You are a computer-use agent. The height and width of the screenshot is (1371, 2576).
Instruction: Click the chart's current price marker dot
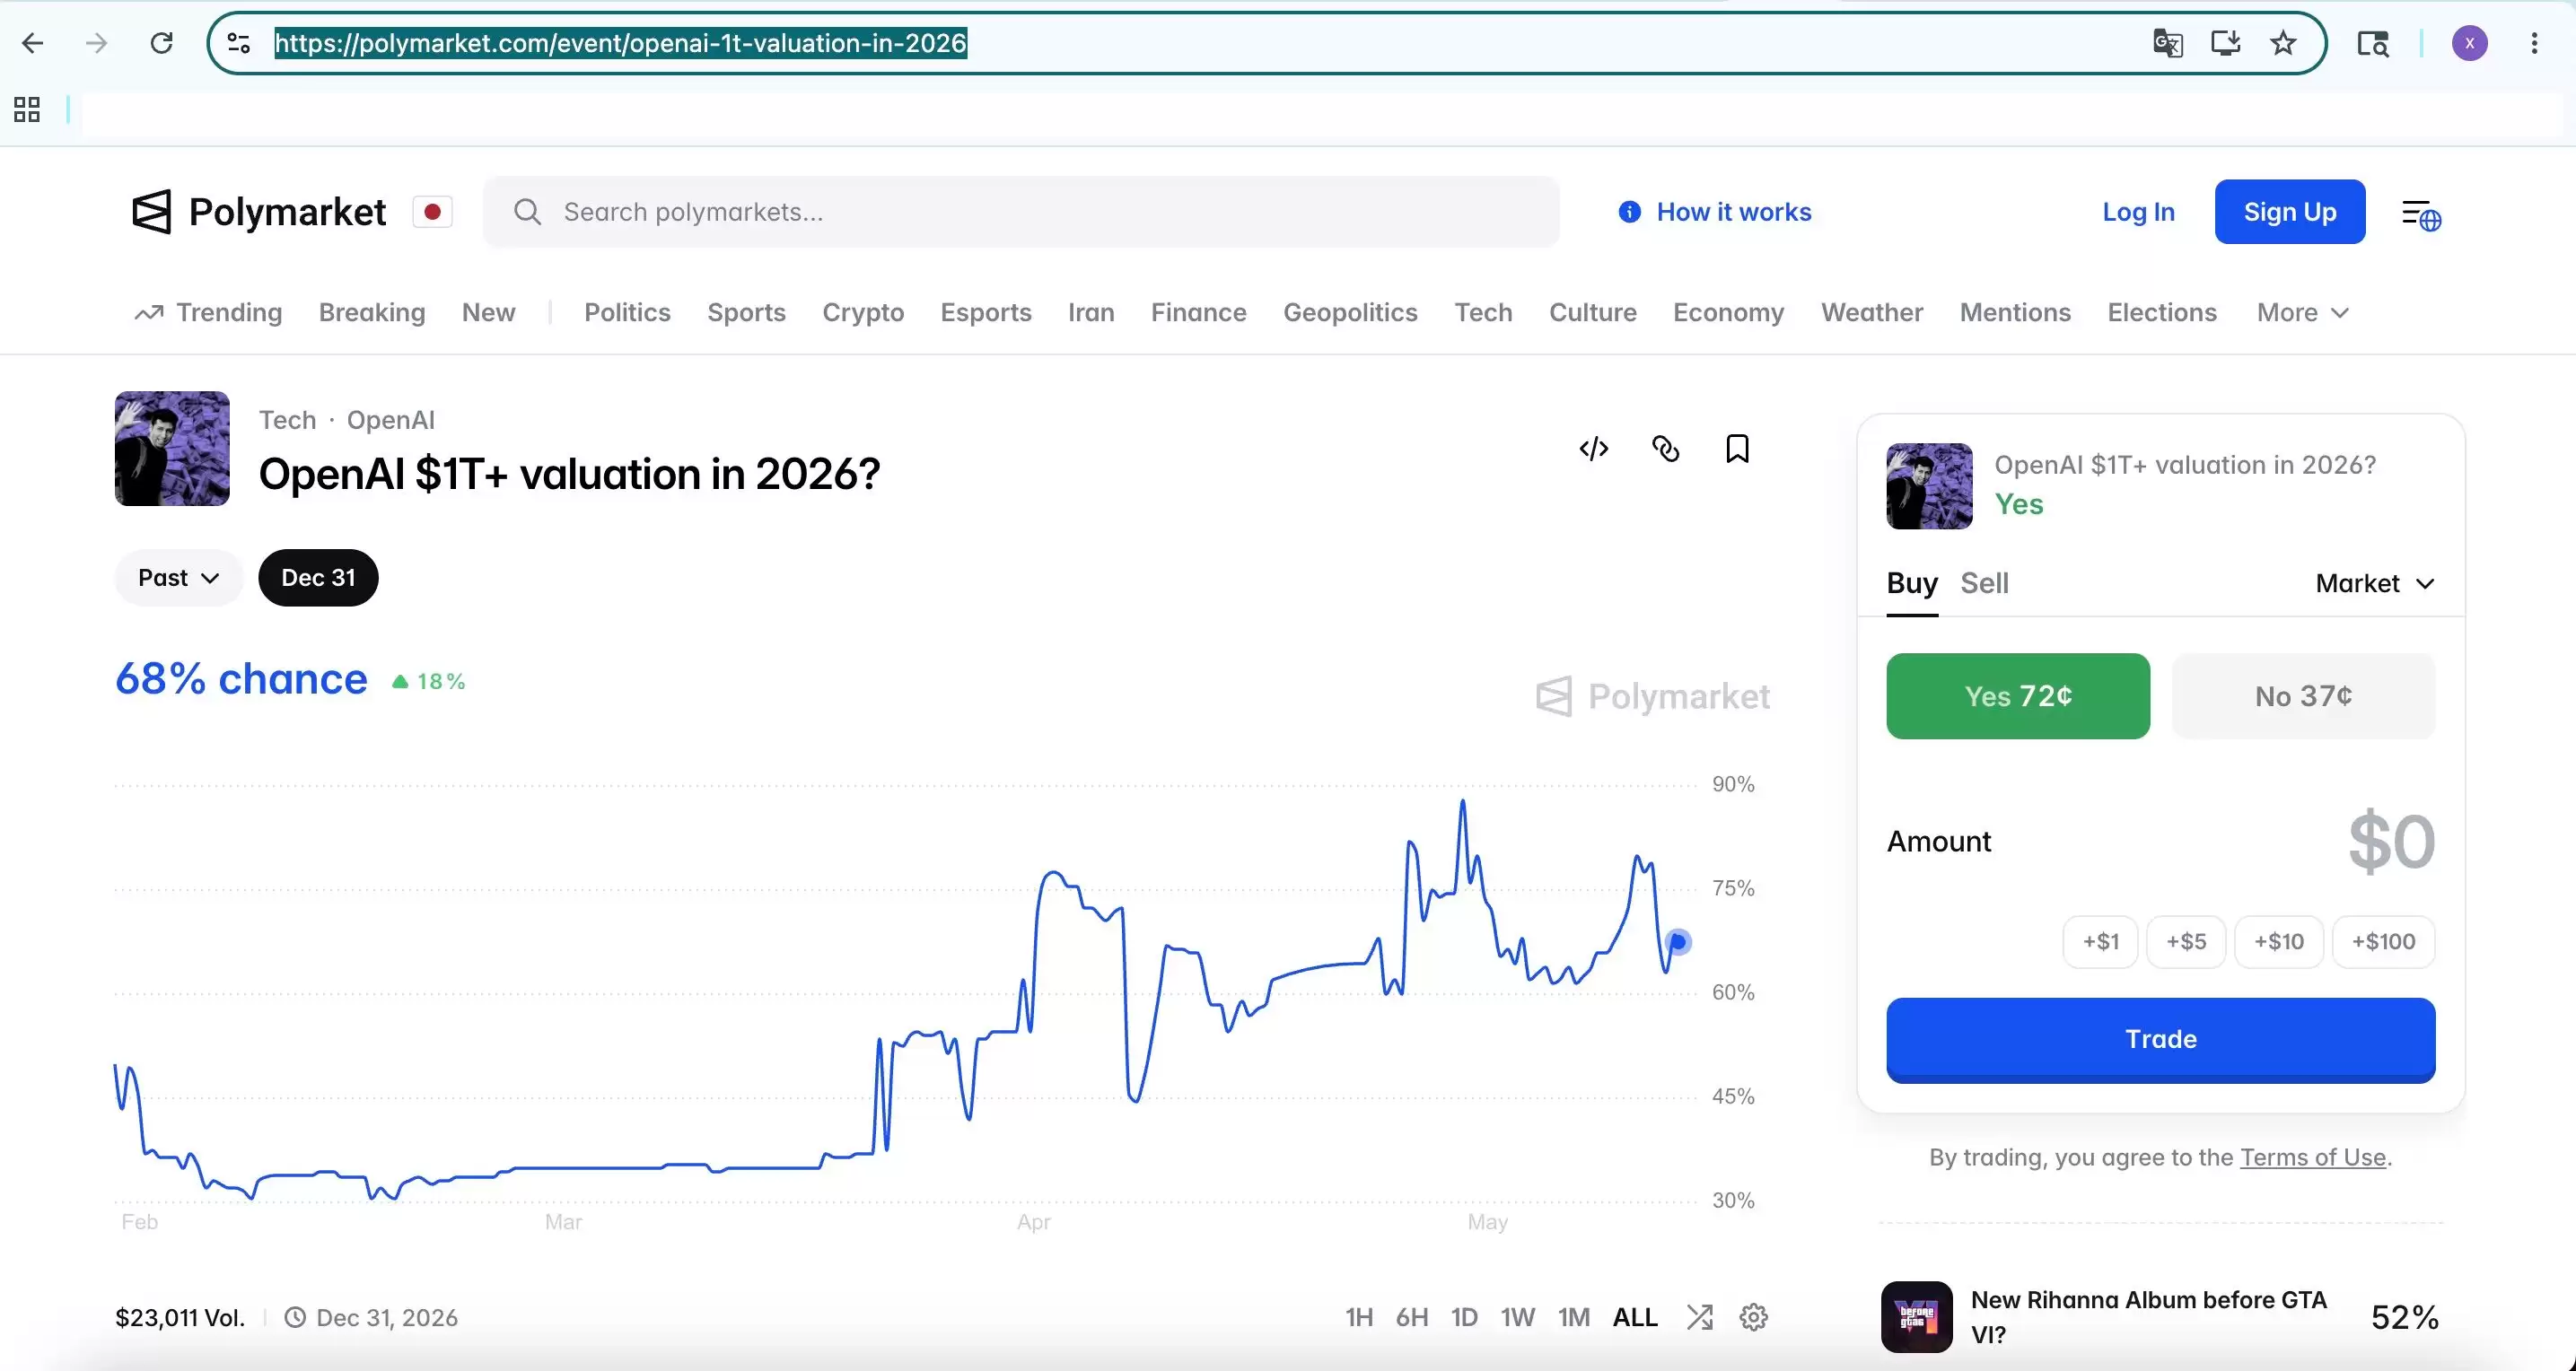tap(1678, 942)
